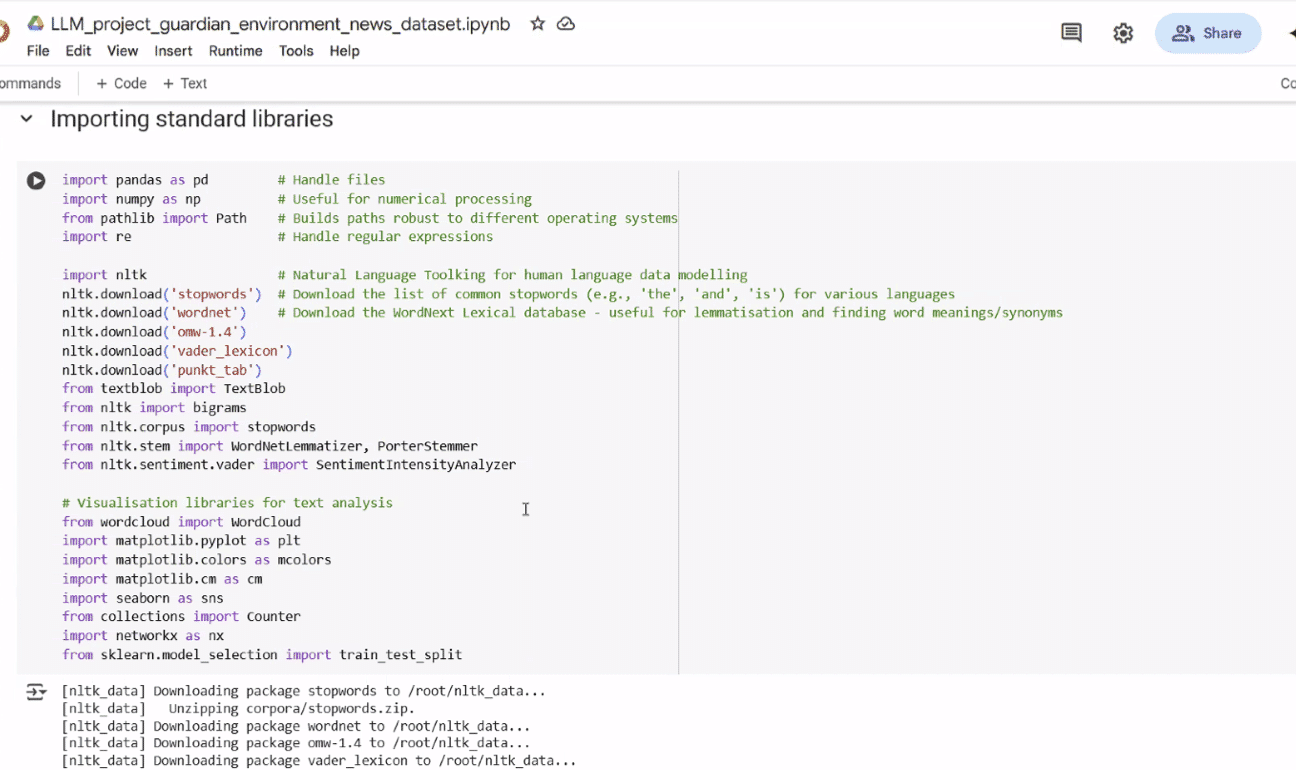This screenshot has width=1296, height=770.
Task: Run the import libraries code cell
Action: click(x=36, y=181)
